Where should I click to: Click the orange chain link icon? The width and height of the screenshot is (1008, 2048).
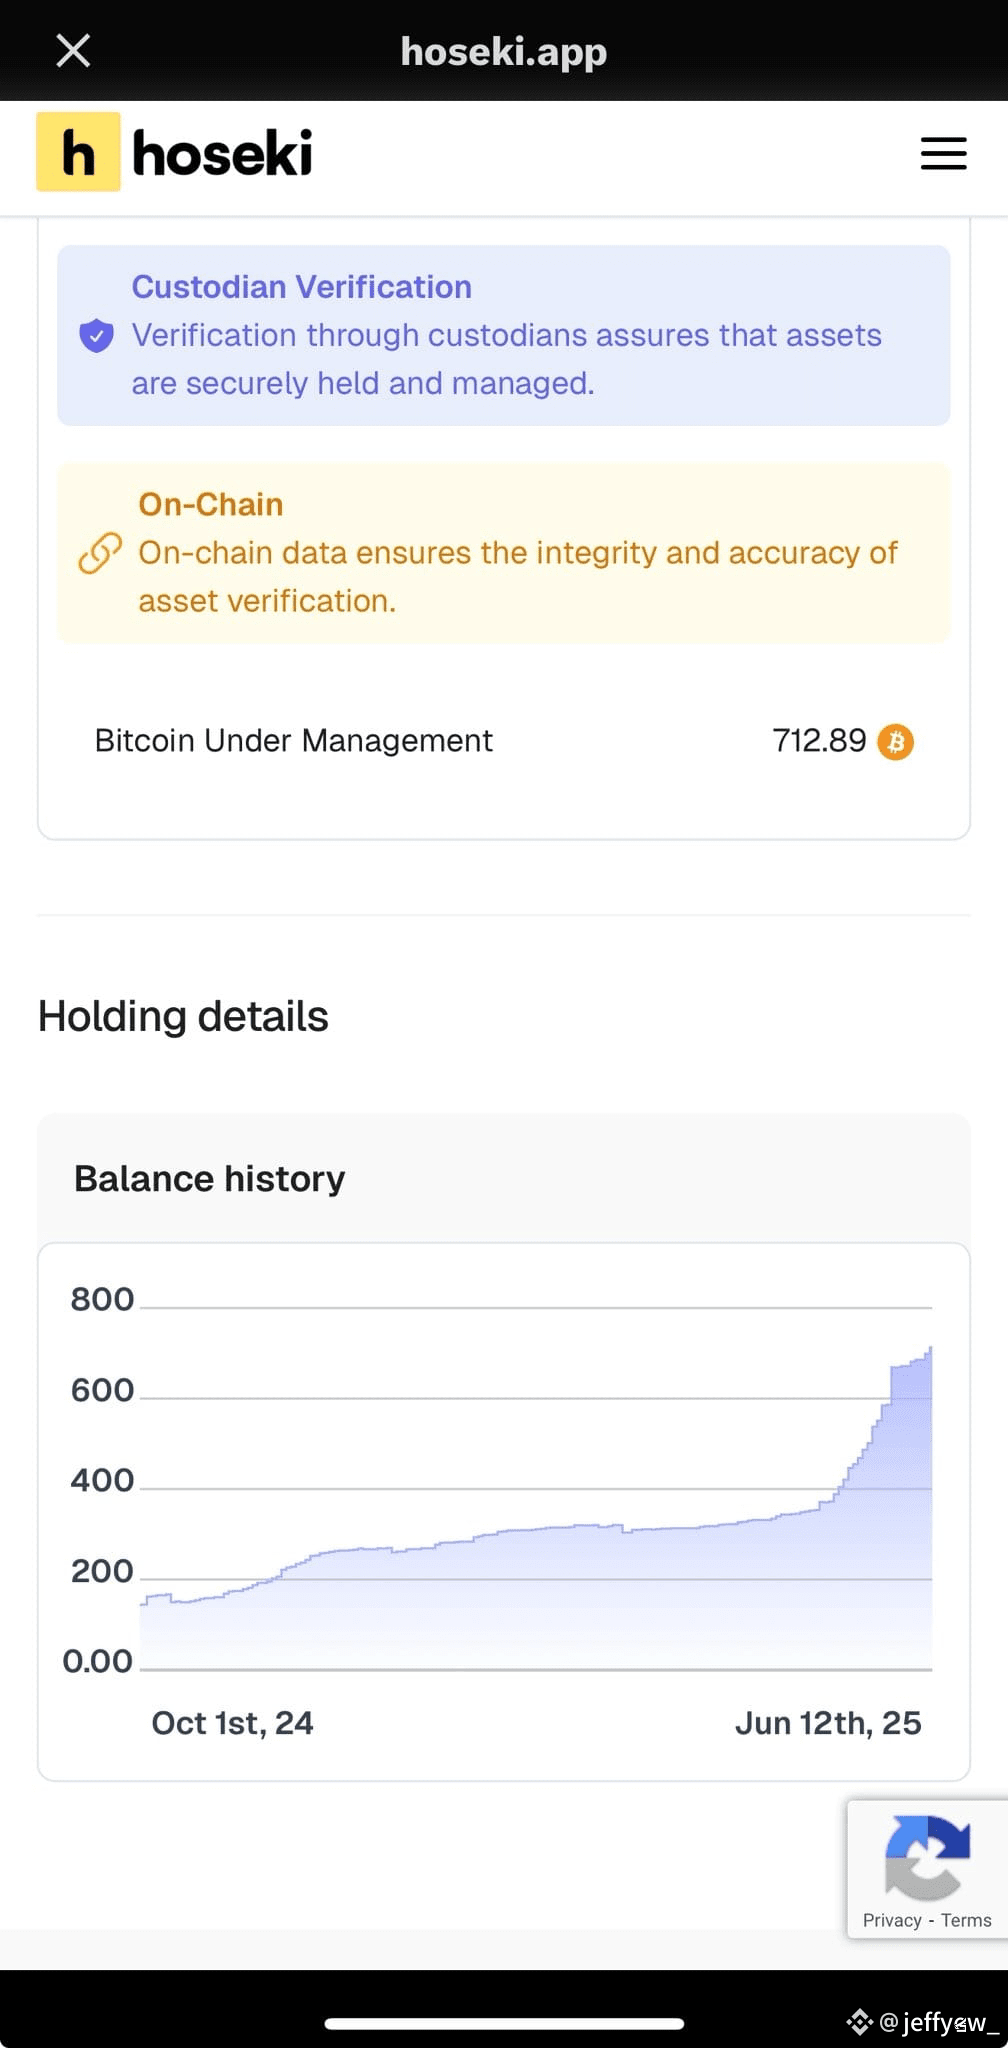(100, 553)
